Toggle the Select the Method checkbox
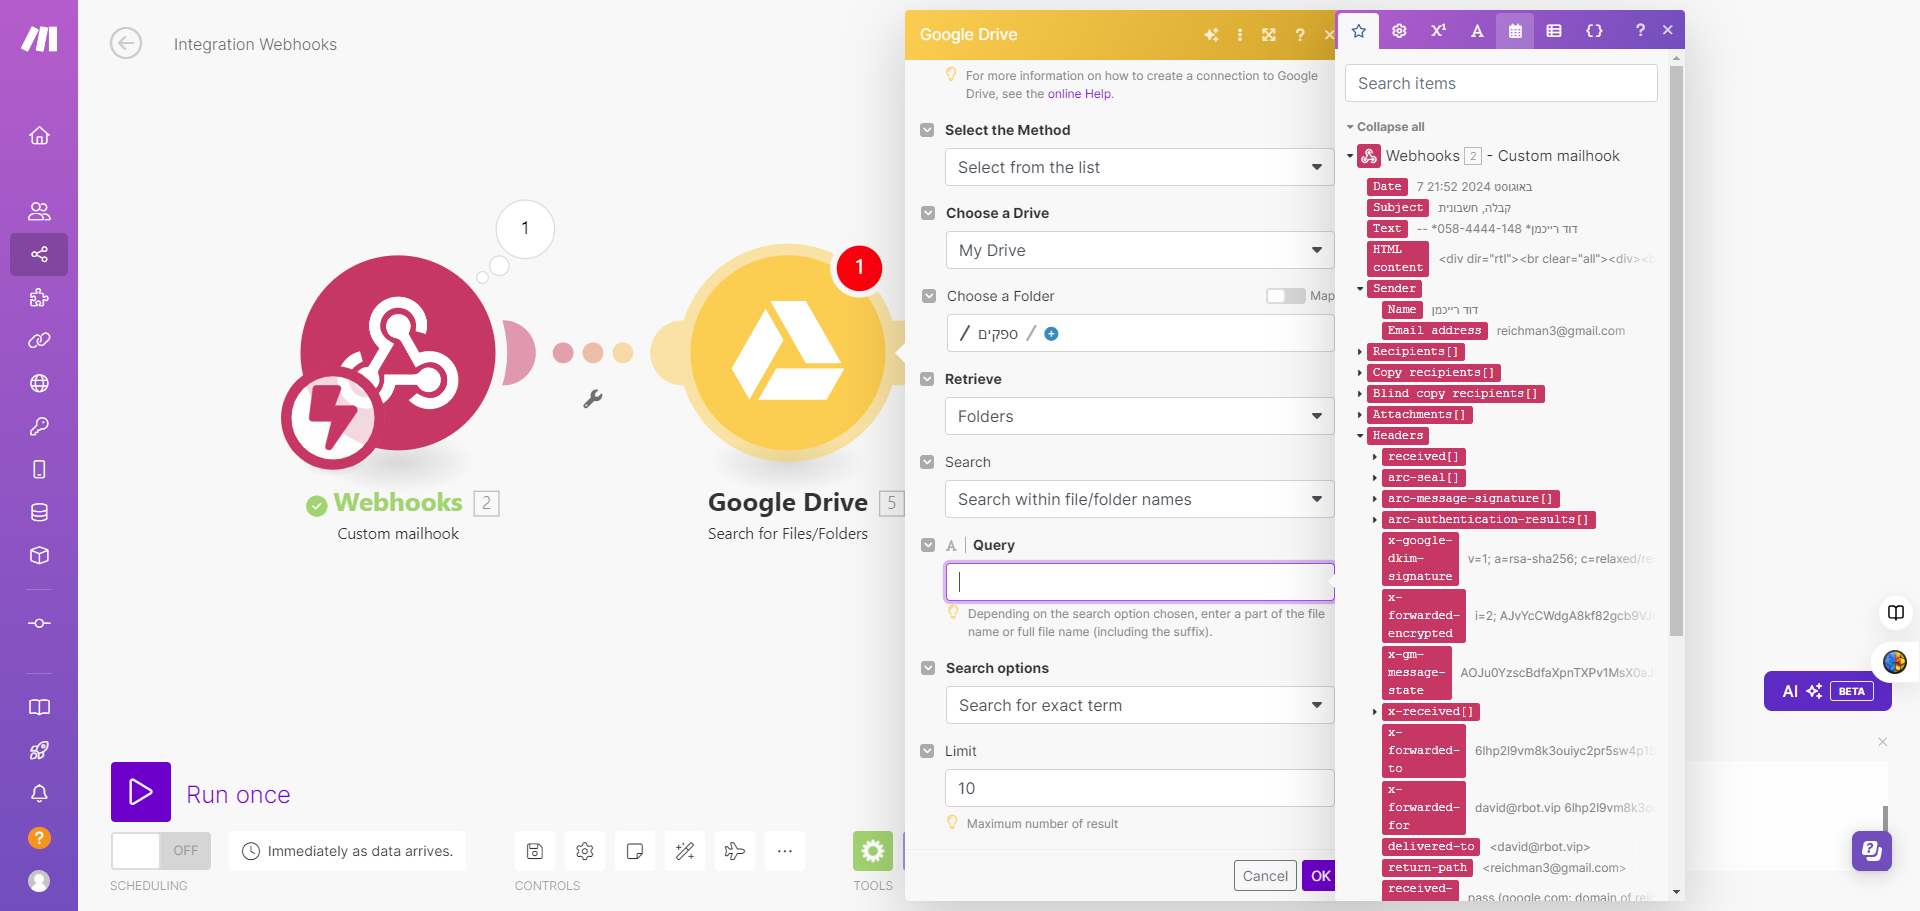The height and width of the screenshot is (911, 1920). pos(927,130)
